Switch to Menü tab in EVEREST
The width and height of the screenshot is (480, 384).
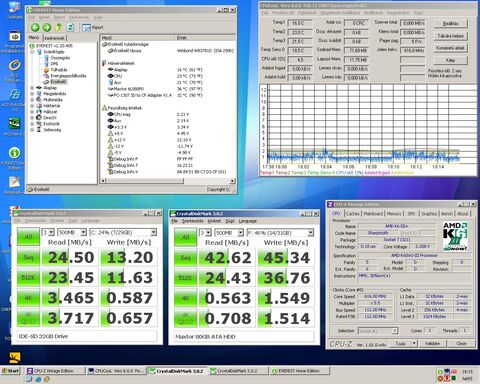click(x=34, y=38)
